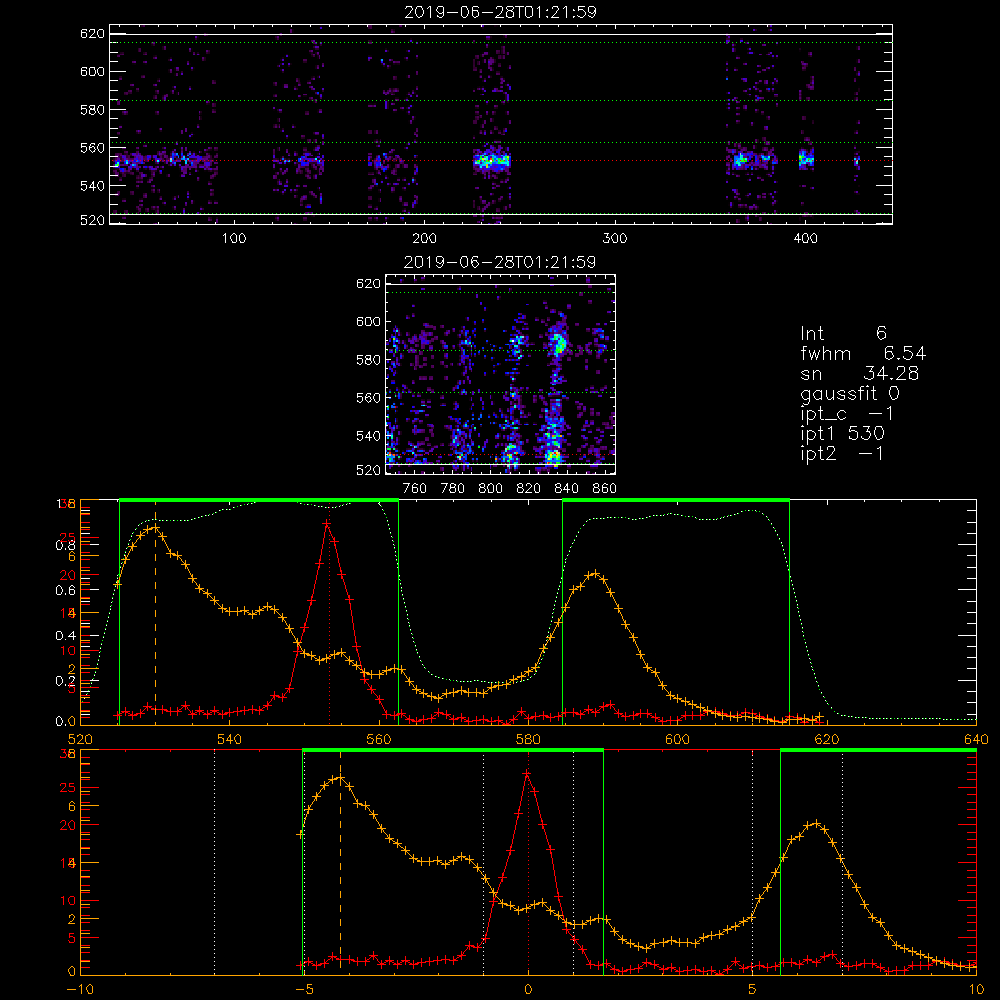Click the 0.6 y-axis label of the third plot
The width and height of the screenshot is (1000, 1000).
click(x=65, y=591)
